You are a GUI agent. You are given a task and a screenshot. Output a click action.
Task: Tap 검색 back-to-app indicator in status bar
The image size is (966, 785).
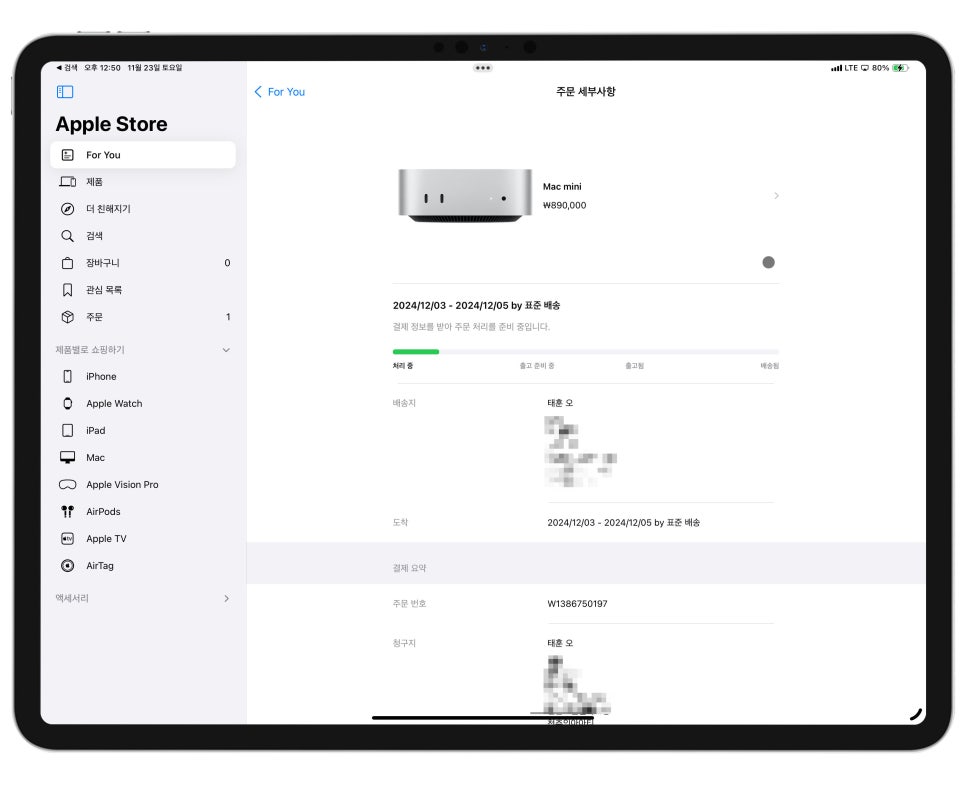click(x=67, y=68)
